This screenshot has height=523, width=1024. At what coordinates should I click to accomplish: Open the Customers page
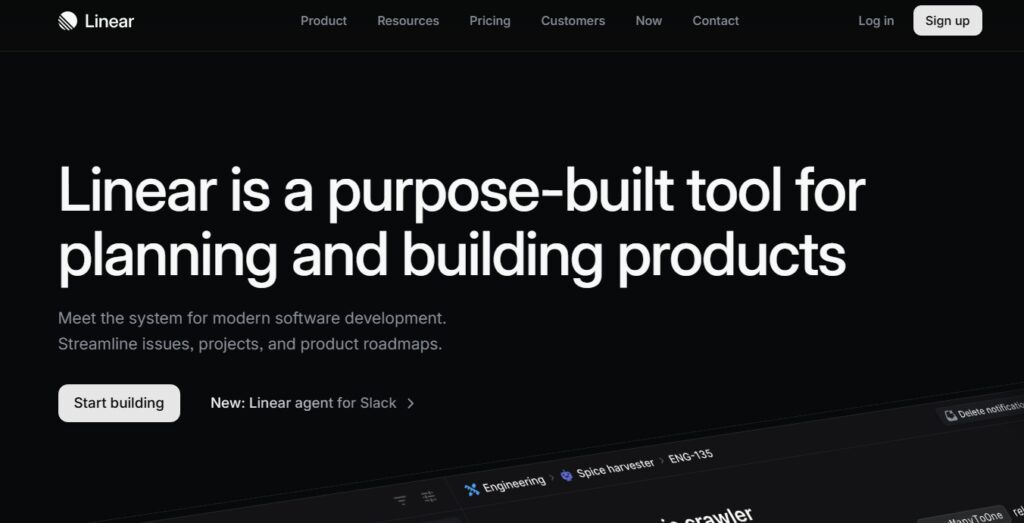573,21
